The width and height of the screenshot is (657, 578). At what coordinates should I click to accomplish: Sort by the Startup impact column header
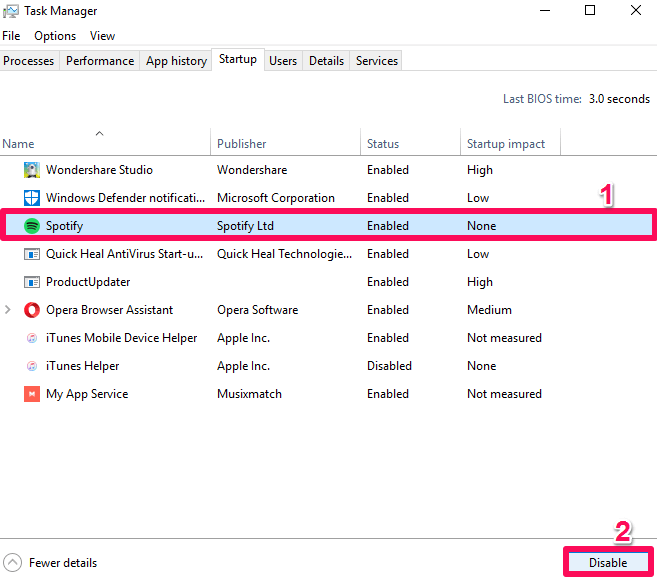coord(510,142)
